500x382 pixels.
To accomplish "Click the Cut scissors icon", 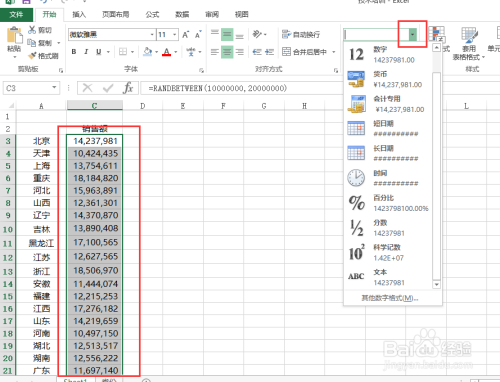I will [32, 30].
